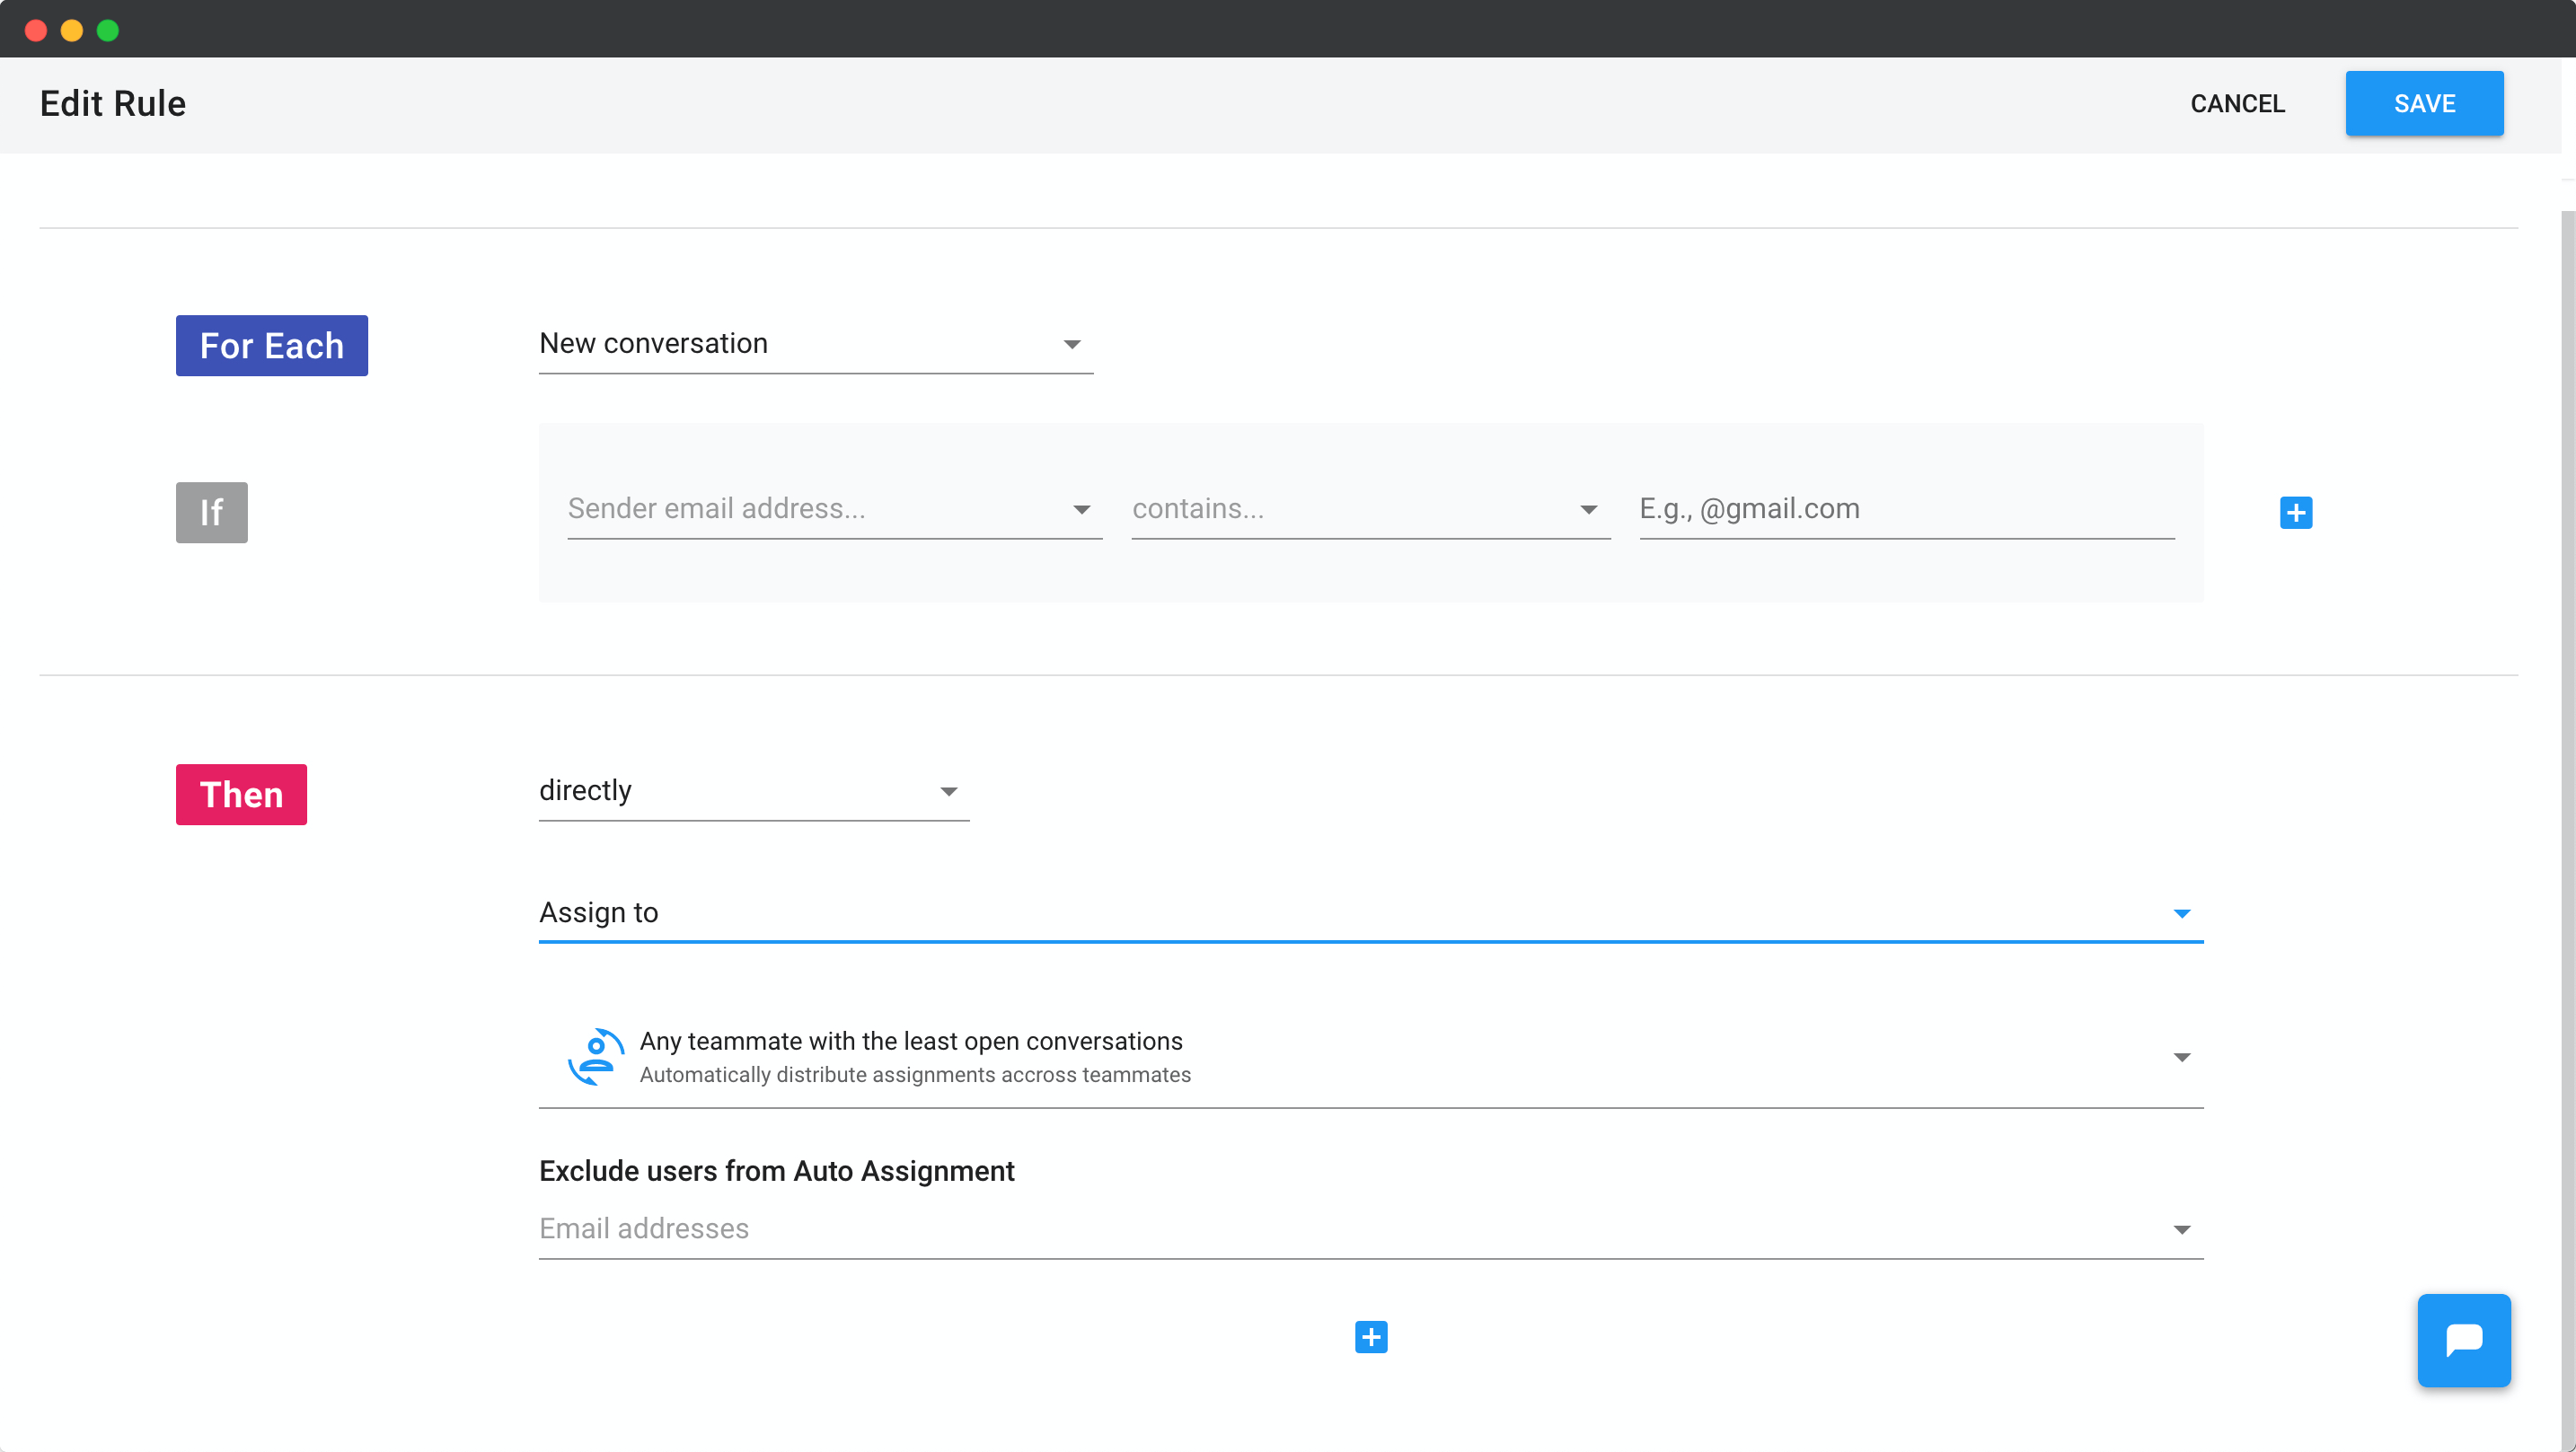Click Automatically distribute assignments accross teammates text
Image resolution: width=2576 pixels, height=1452 pixels.
pyautogui.click(x=915, y=1074)
